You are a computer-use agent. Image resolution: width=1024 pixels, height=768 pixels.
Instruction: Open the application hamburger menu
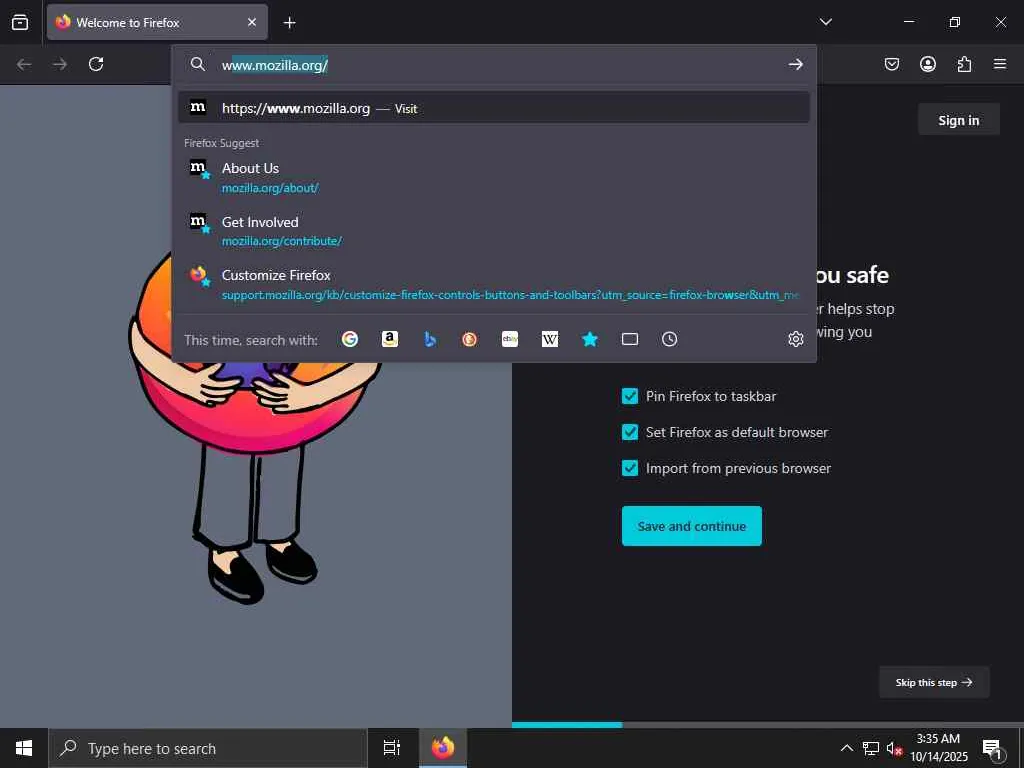point(1000,64)
